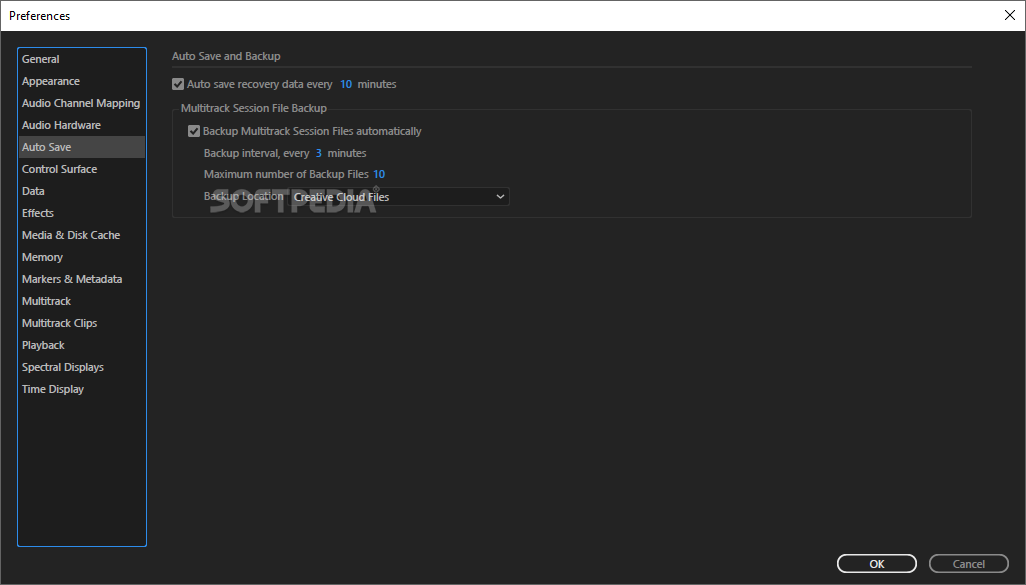
Task: Select the Multitrack category
Action: click(82, 301)
